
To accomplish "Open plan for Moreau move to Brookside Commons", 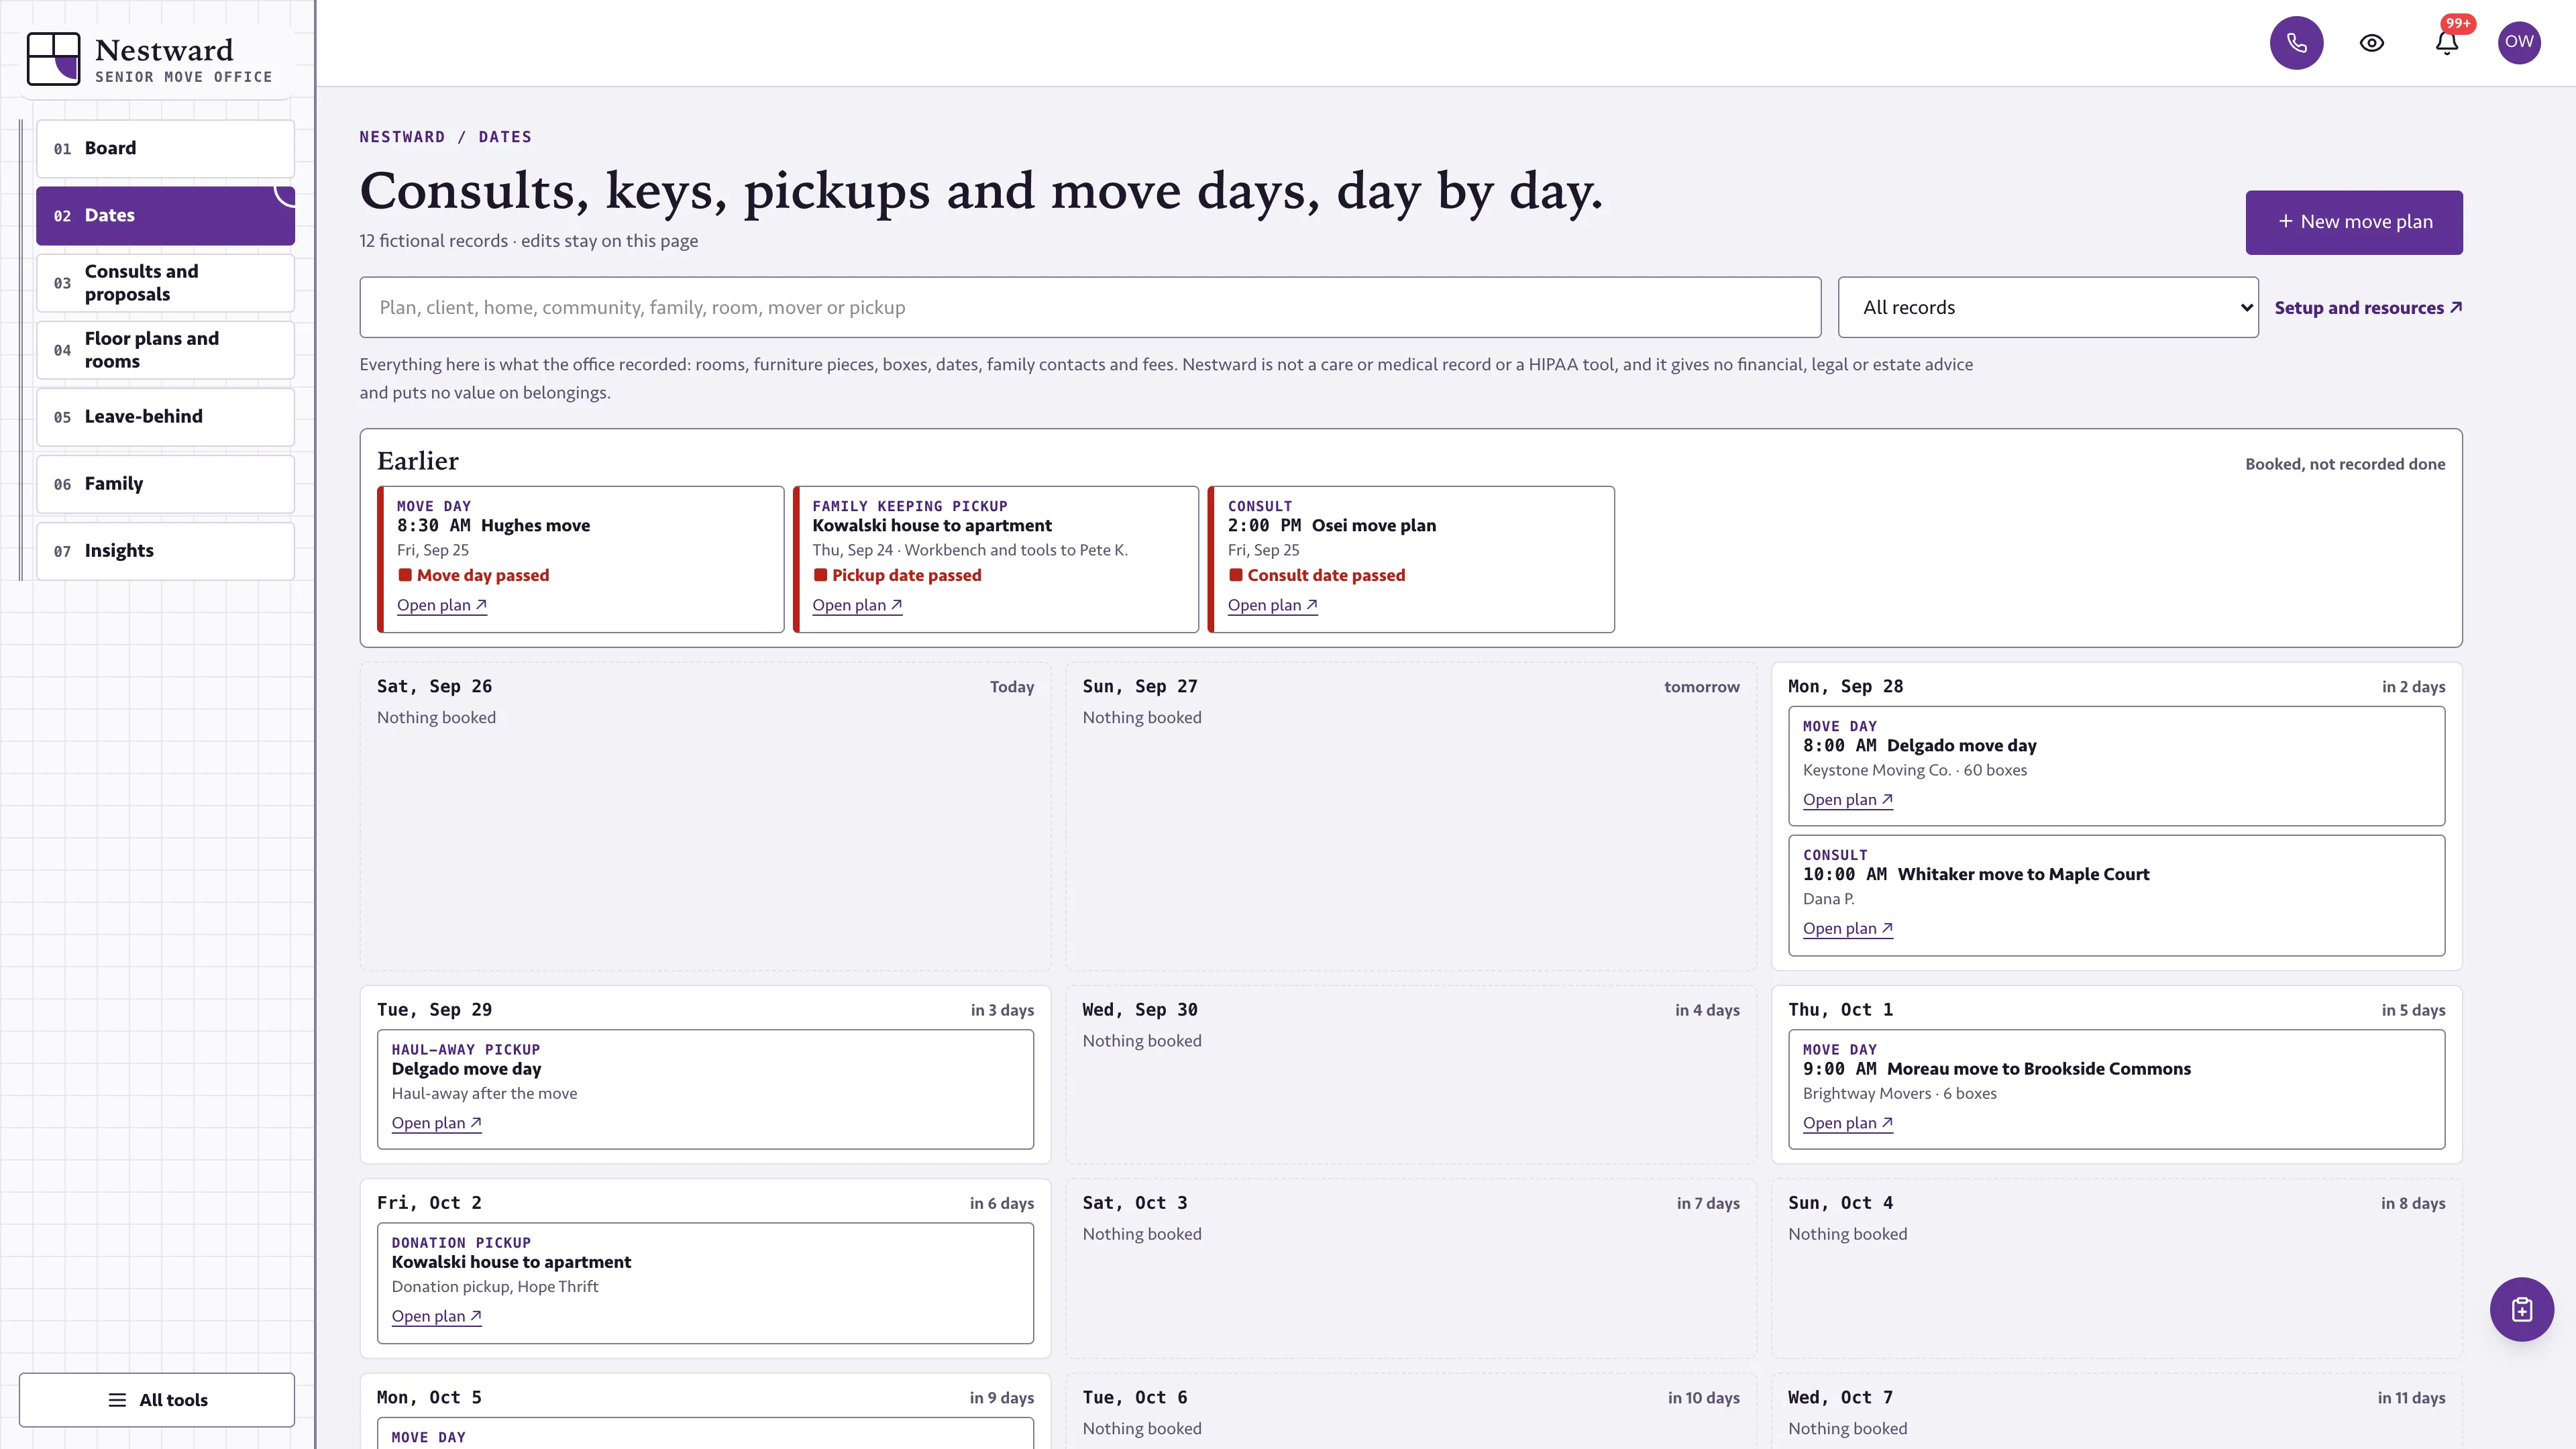I will (1847, 1123).
